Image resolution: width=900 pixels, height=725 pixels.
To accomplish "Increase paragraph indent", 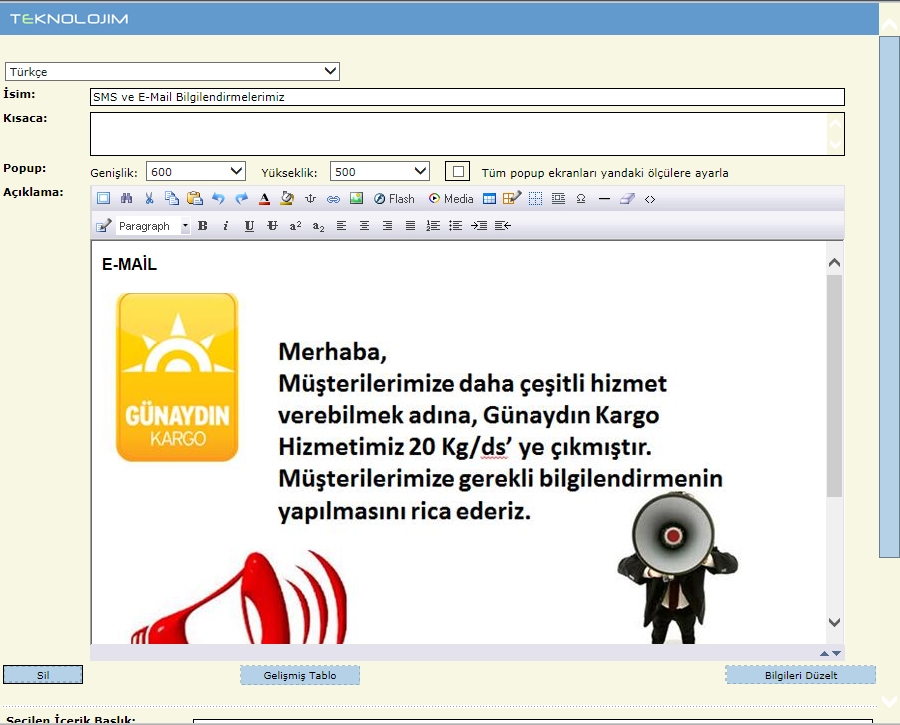I will [x=479, y=226].
